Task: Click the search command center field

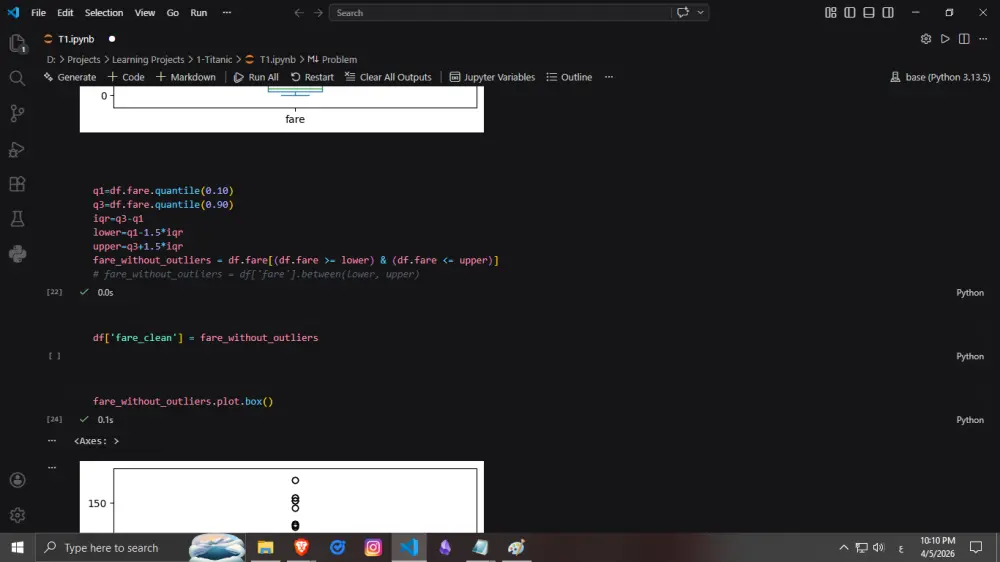Action: [500, 13]
